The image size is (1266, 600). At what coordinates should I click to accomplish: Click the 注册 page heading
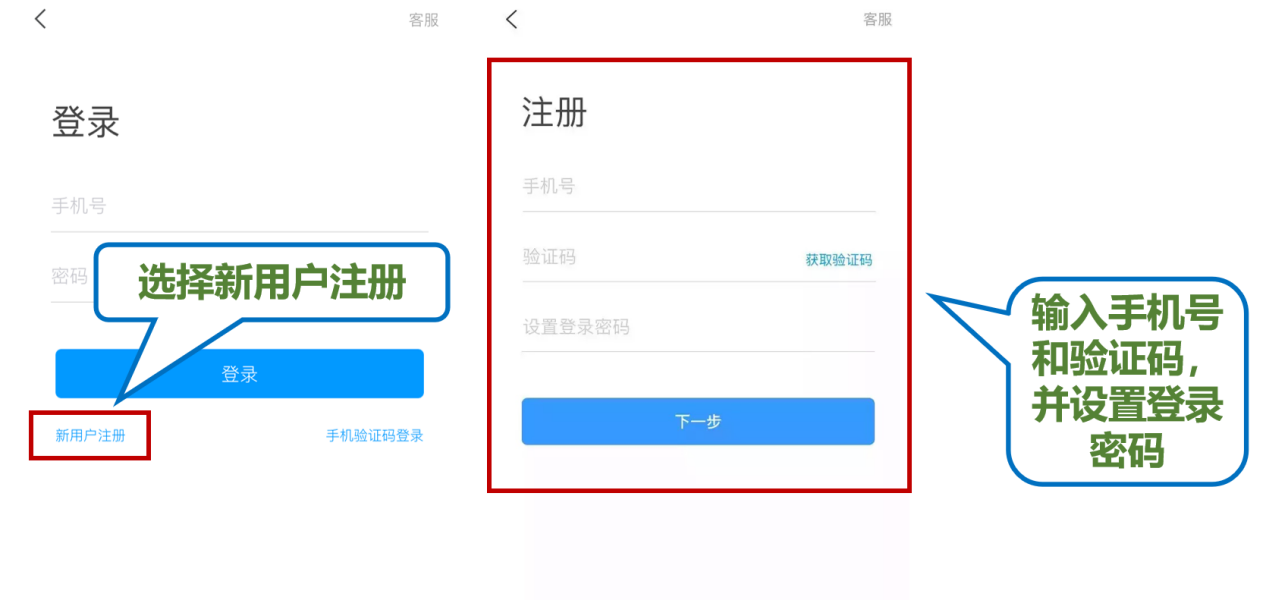tap(554, 112)
